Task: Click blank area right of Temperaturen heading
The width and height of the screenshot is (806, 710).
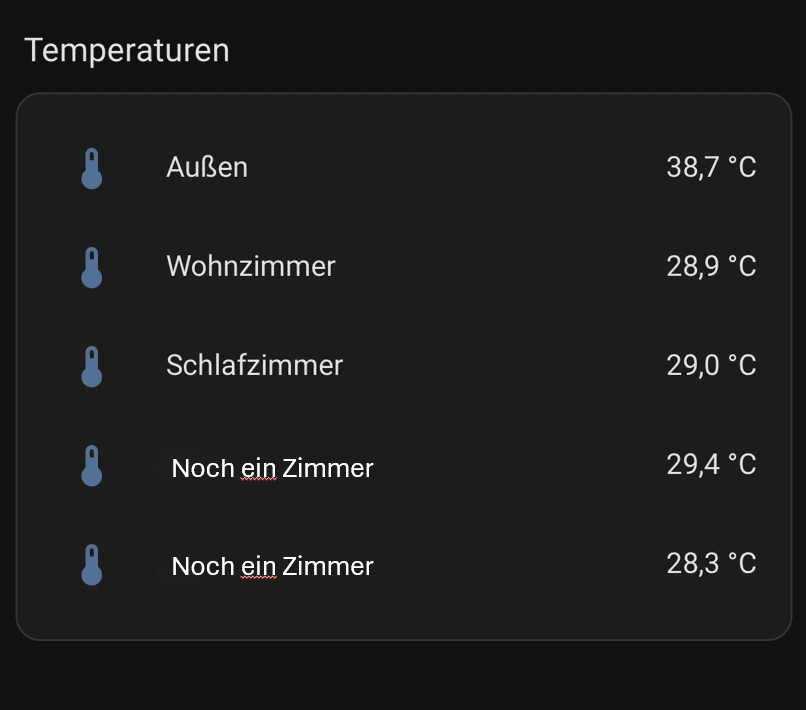Action: (x=514, y=50)
